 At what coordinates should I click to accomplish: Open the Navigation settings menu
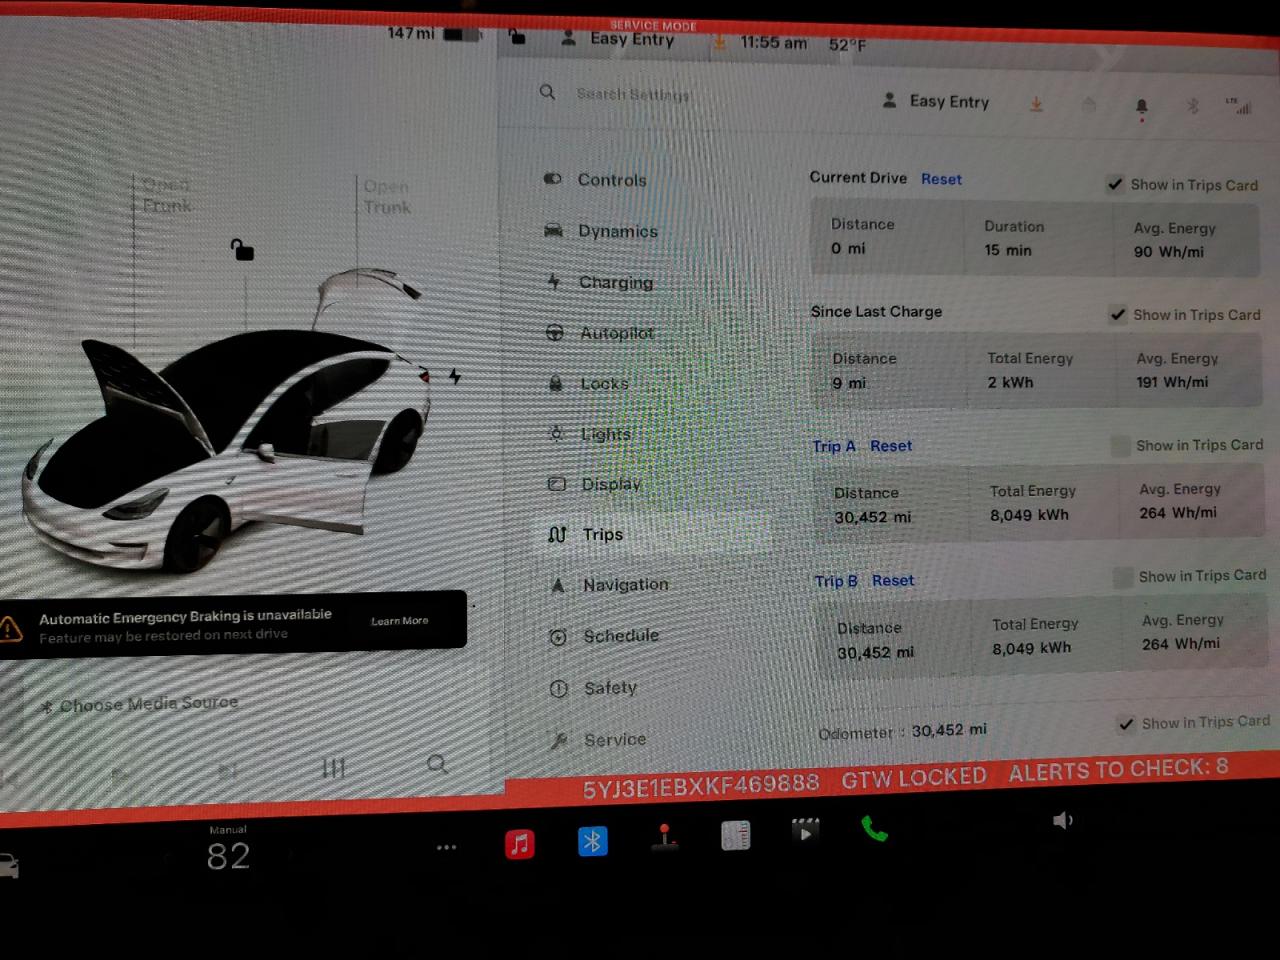[x=625, y=584]
